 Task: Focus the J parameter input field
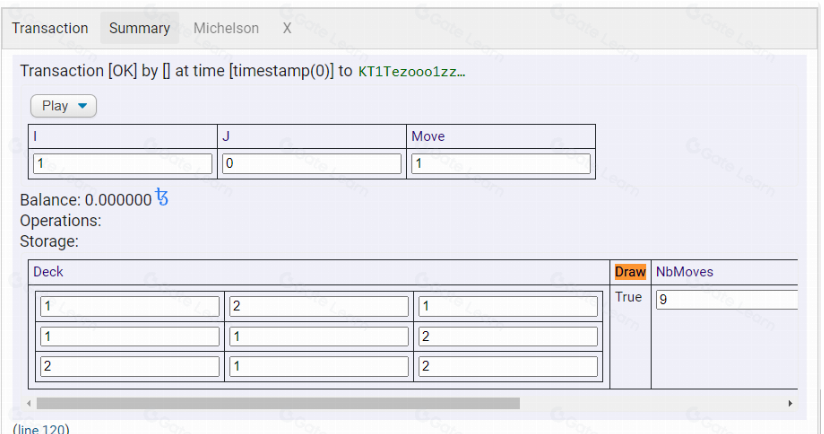click(312, 164)
